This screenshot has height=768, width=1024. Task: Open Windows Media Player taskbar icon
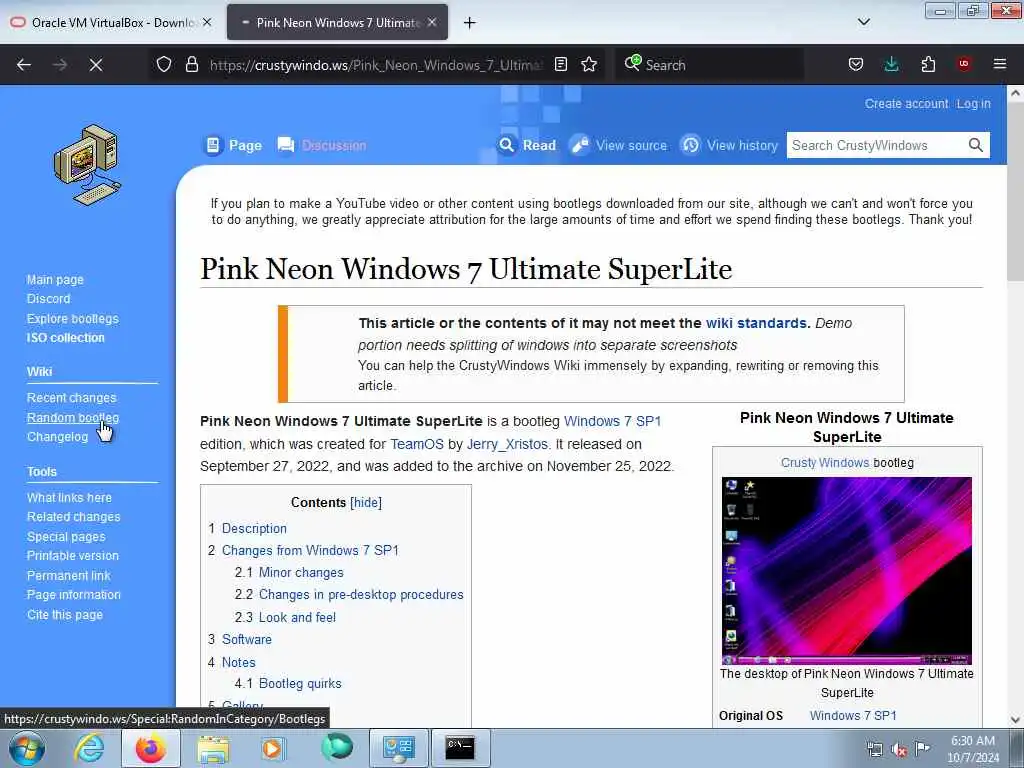pos(272,748)
